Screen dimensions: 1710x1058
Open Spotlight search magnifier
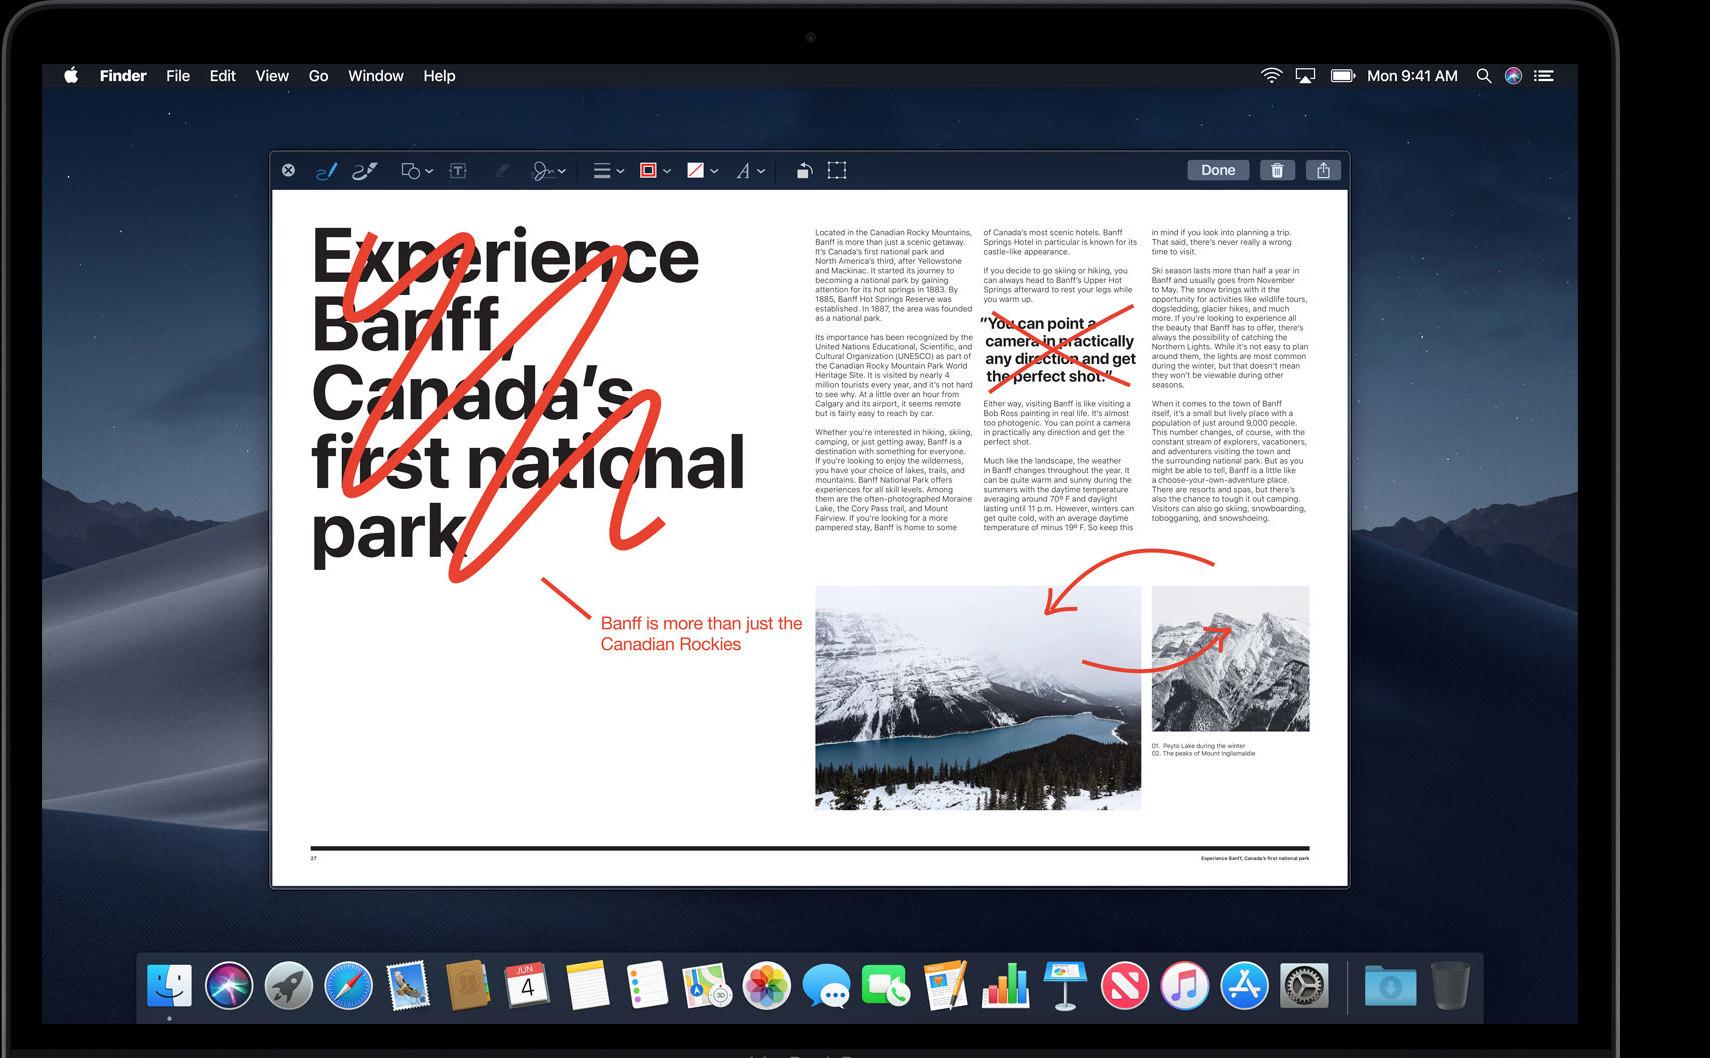(x=1484, y=76)
